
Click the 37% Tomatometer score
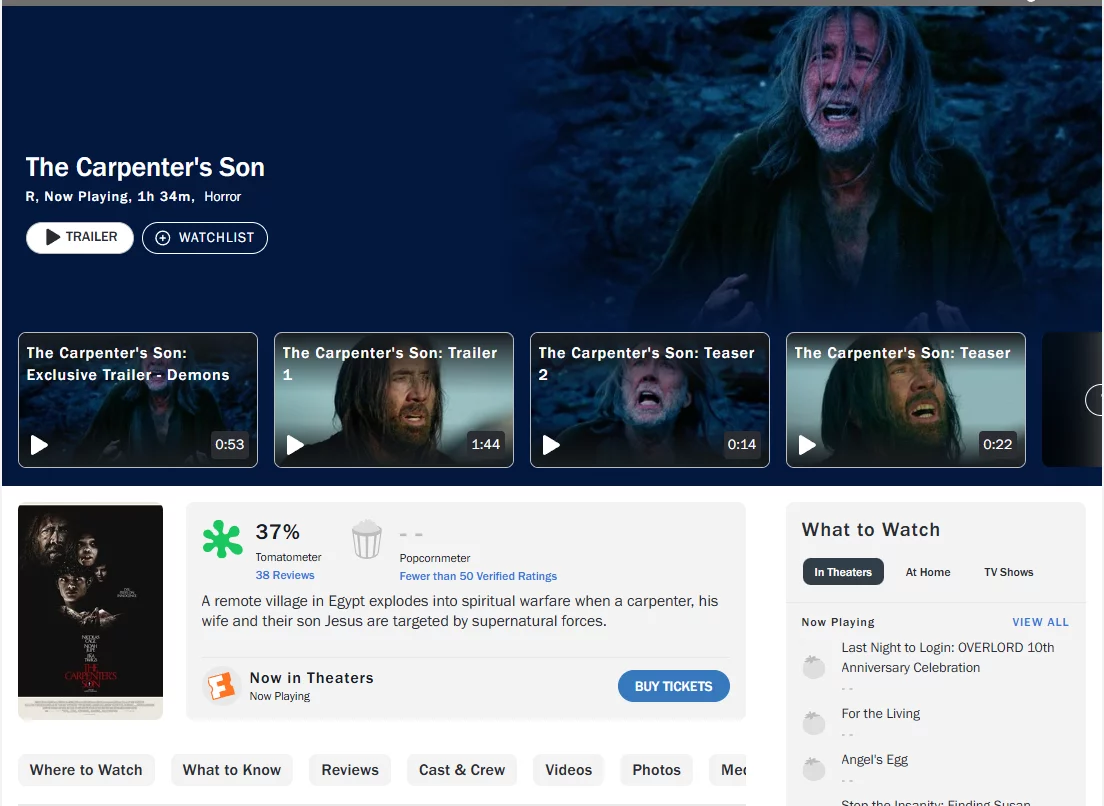(x=277, y=531)
